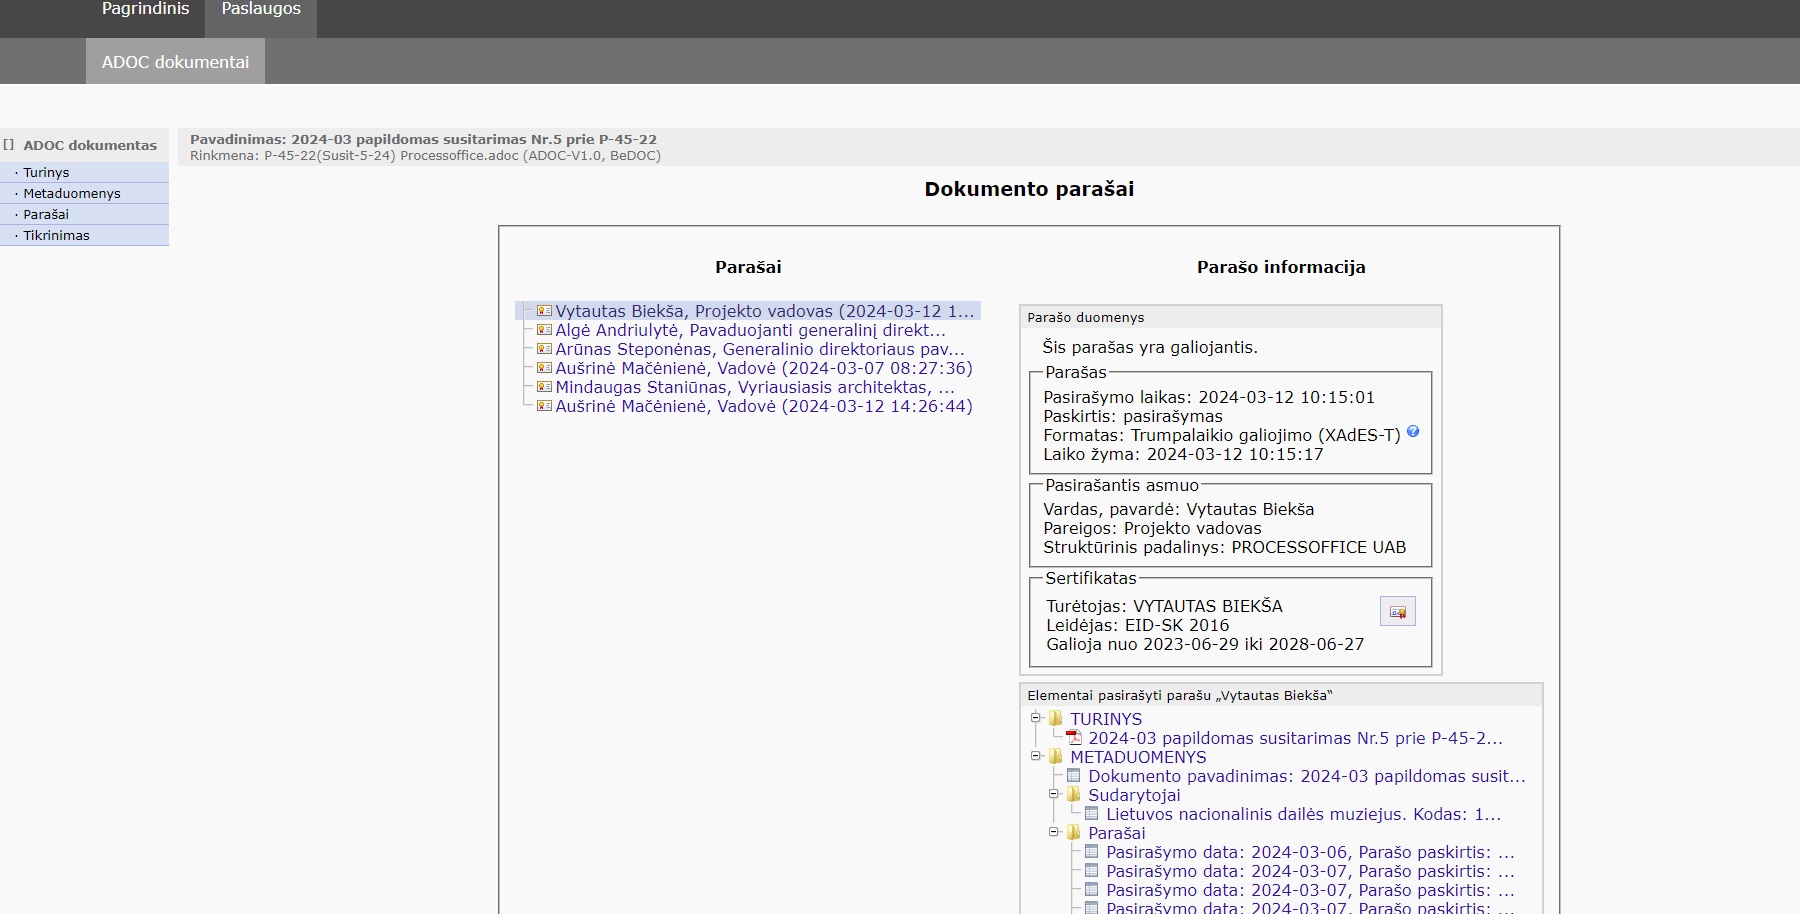Open Lietuvos nacionalinis dailės muziejus entry
Image resolution: width=1800 pixels, height=914 pixels.
pos(1303,814)
